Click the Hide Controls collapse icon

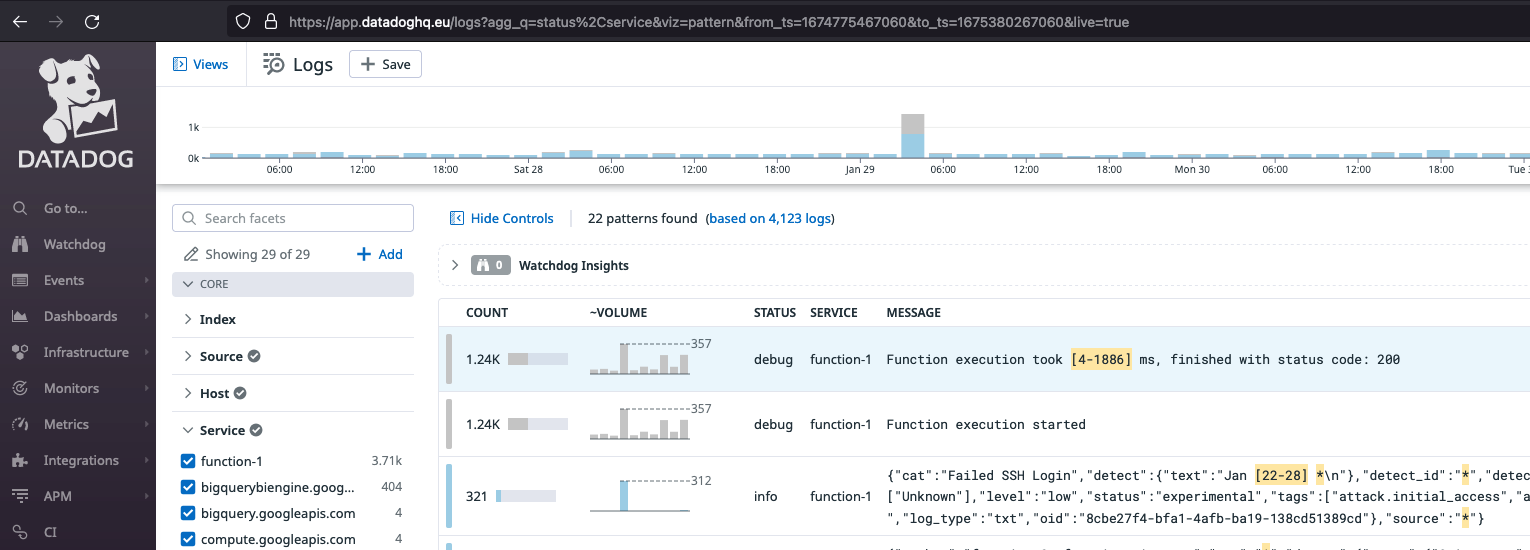pos(457,218)
